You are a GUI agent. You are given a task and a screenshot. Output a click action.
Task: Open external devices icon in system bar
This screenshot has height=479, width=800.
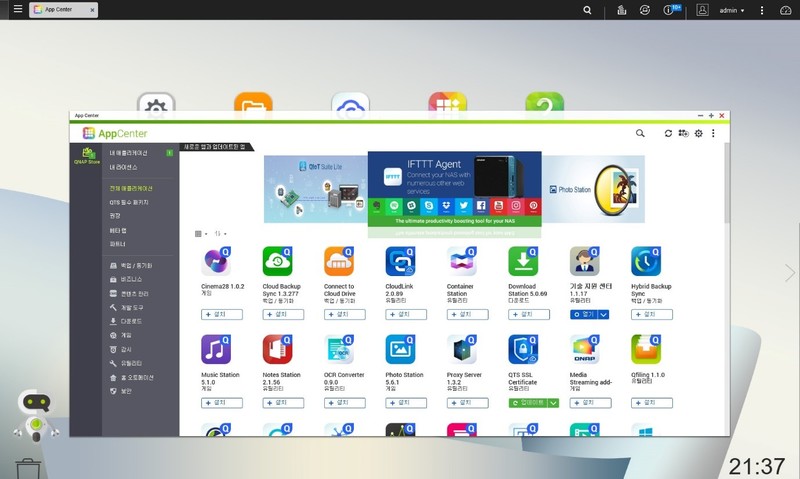pos(645,10)
